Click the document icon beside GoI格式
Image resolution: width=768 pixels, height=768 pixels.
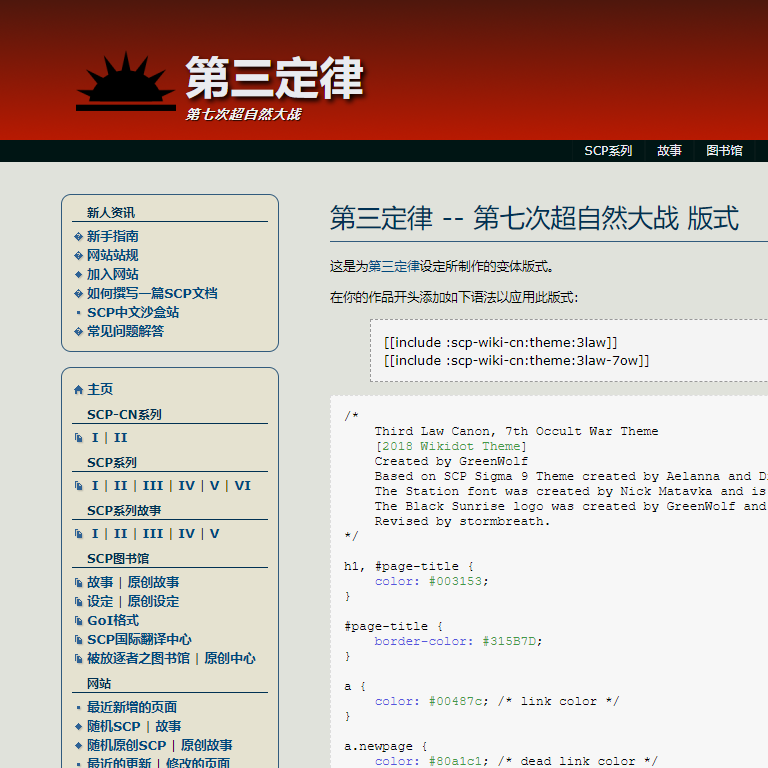point(79,621)
